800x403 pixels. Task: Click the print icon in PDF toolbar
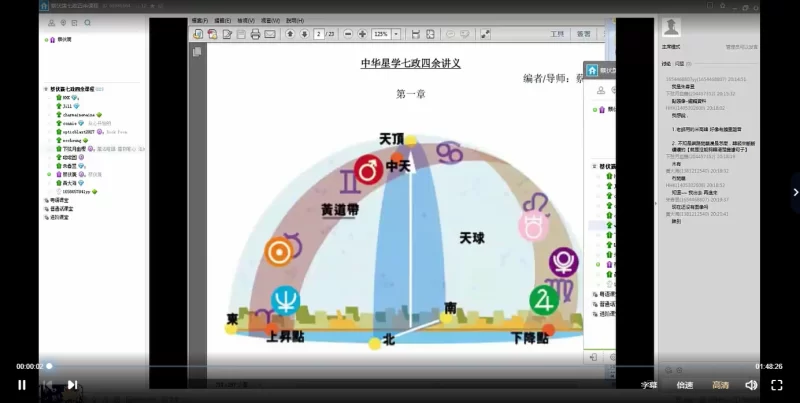pyautogui.click(x=256, y=34)
